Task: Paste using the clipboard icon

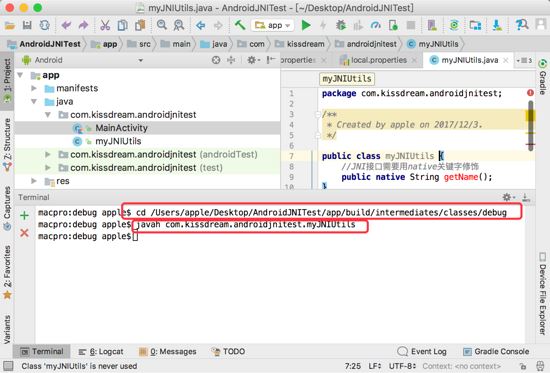Action: (140, 25)
